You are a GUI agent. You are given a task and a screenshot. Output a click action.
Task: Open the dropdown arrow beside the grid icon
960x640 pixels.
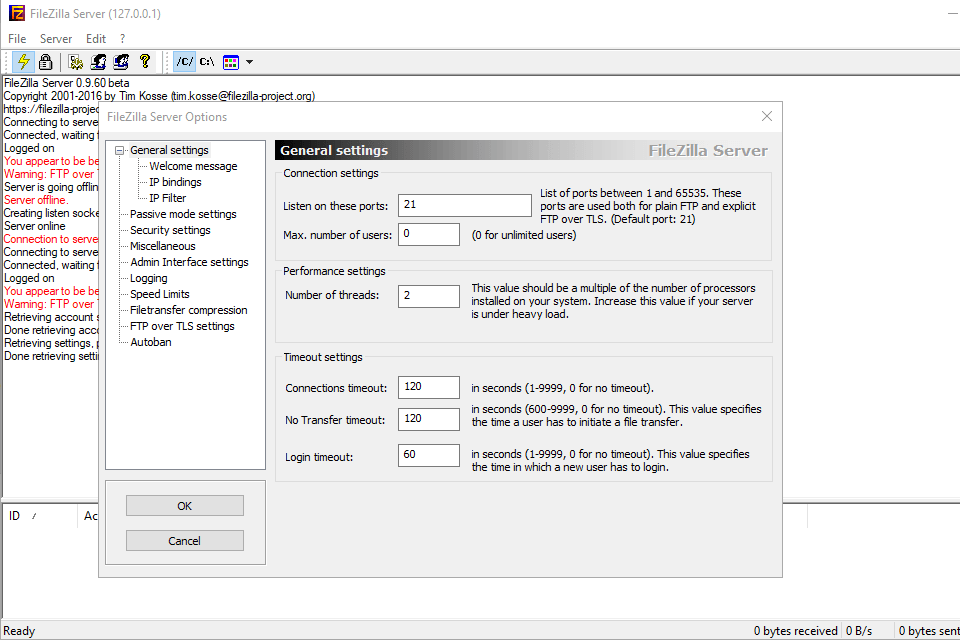249,62
